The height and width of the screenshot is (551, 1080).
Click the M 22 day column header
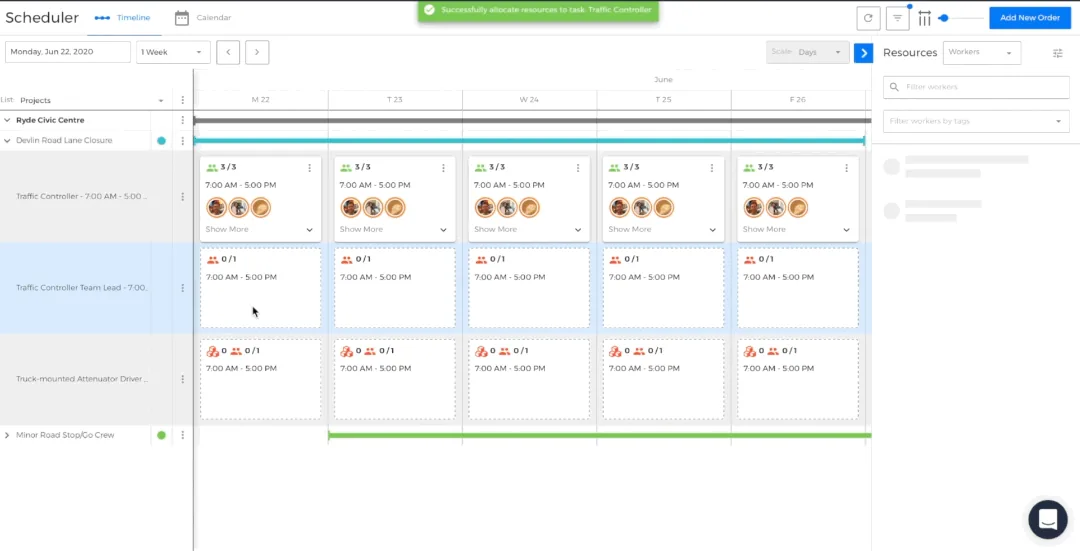click(x=260, y=100)
